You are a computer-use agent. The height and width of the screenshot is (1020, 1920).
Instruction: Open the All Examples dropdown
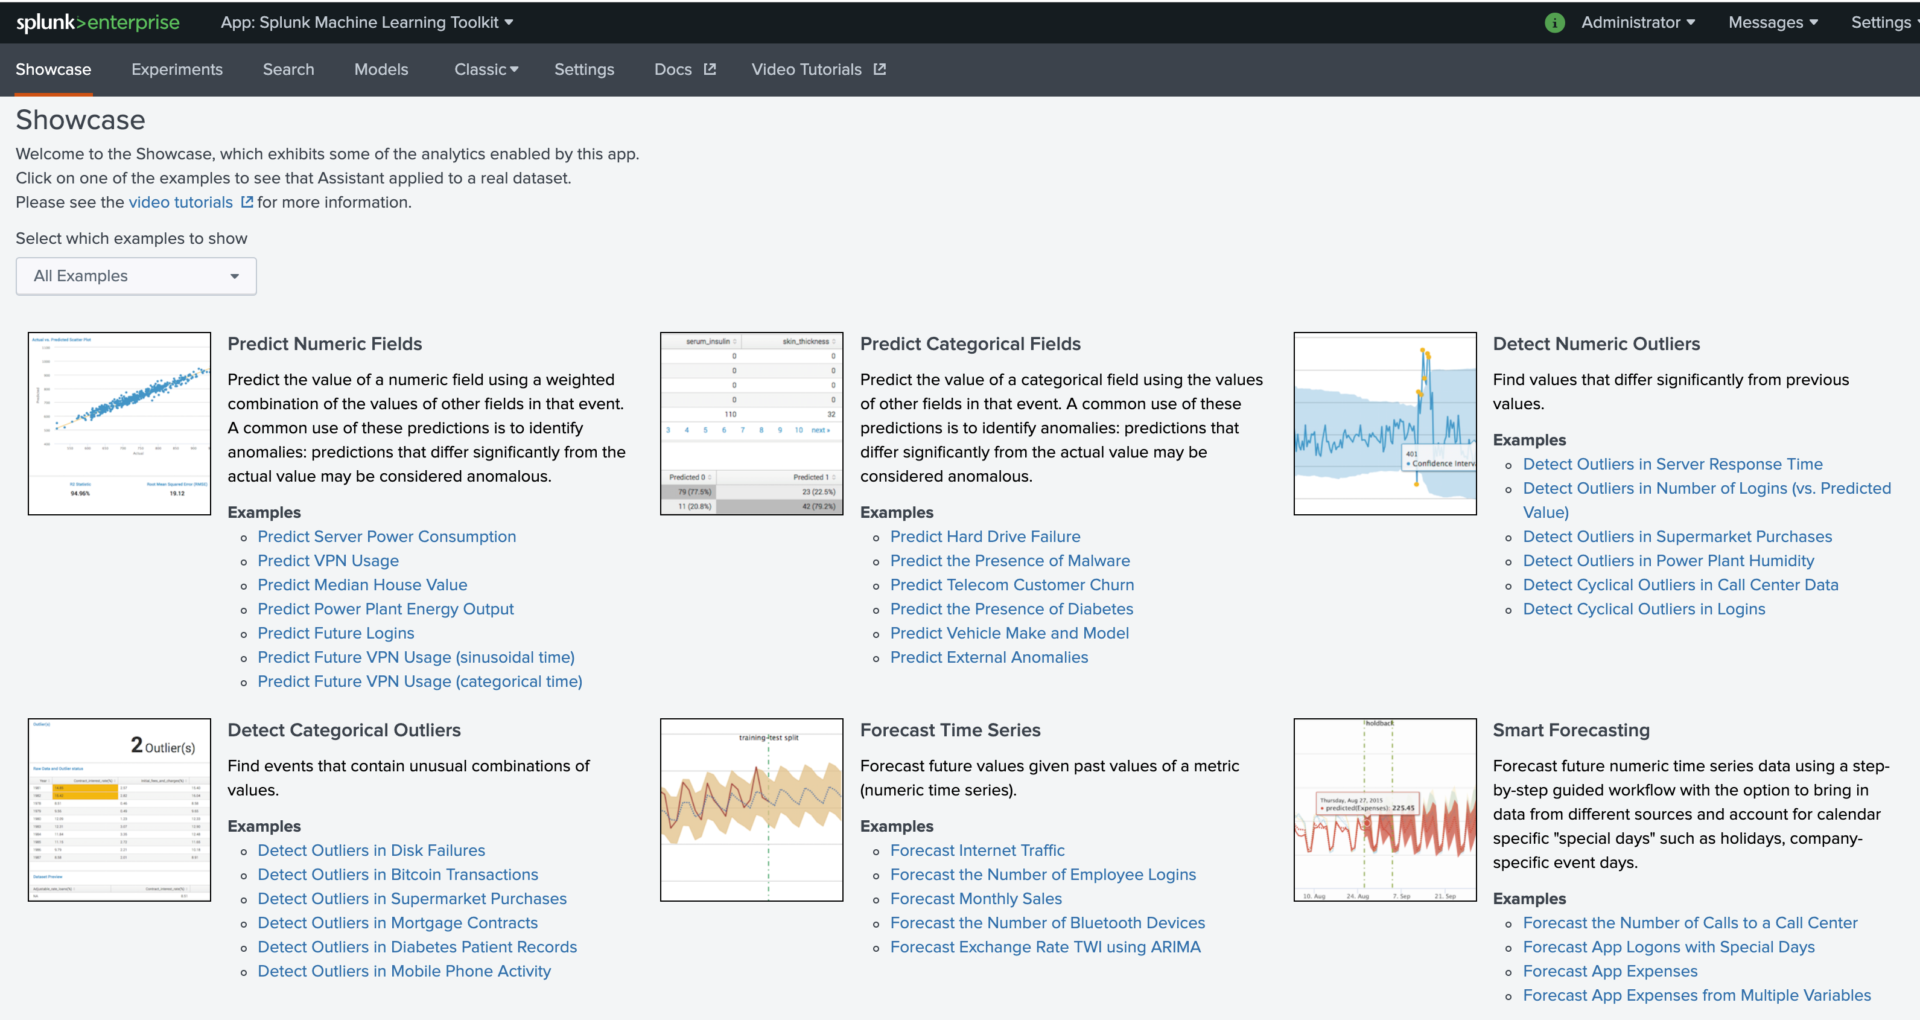135,276
